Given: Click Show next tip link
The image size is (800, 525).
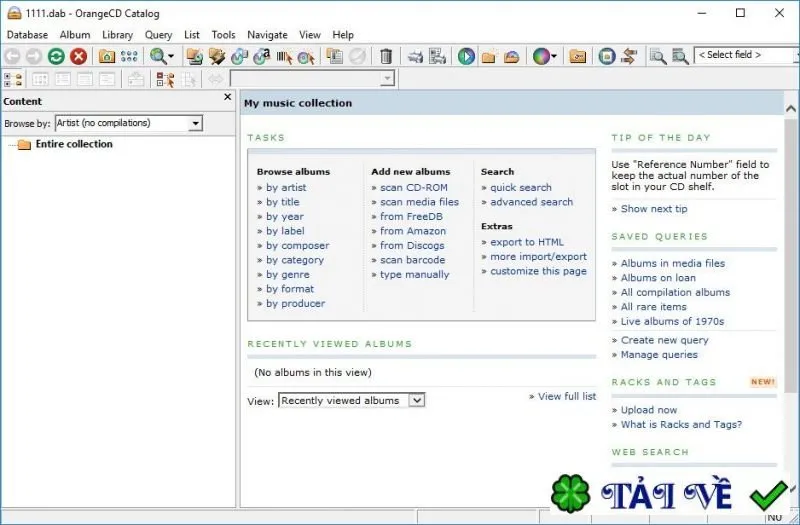Looking at the screenshot, I should [654, 209].
